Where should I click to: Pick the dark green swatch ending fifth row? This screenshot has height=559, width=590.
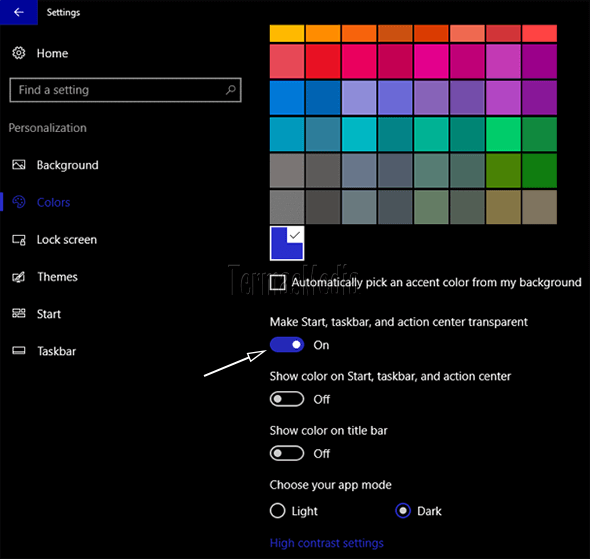pos(540,170)
